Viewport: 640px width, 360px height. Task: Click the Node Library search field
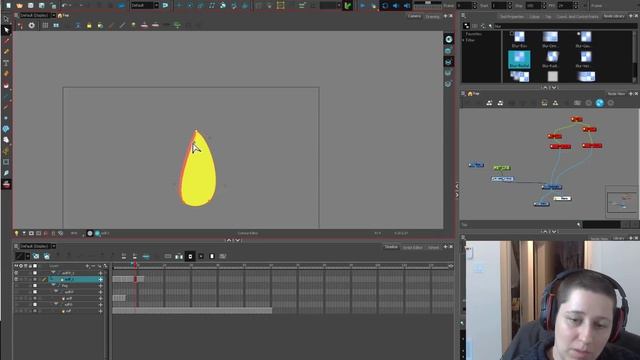565,26
